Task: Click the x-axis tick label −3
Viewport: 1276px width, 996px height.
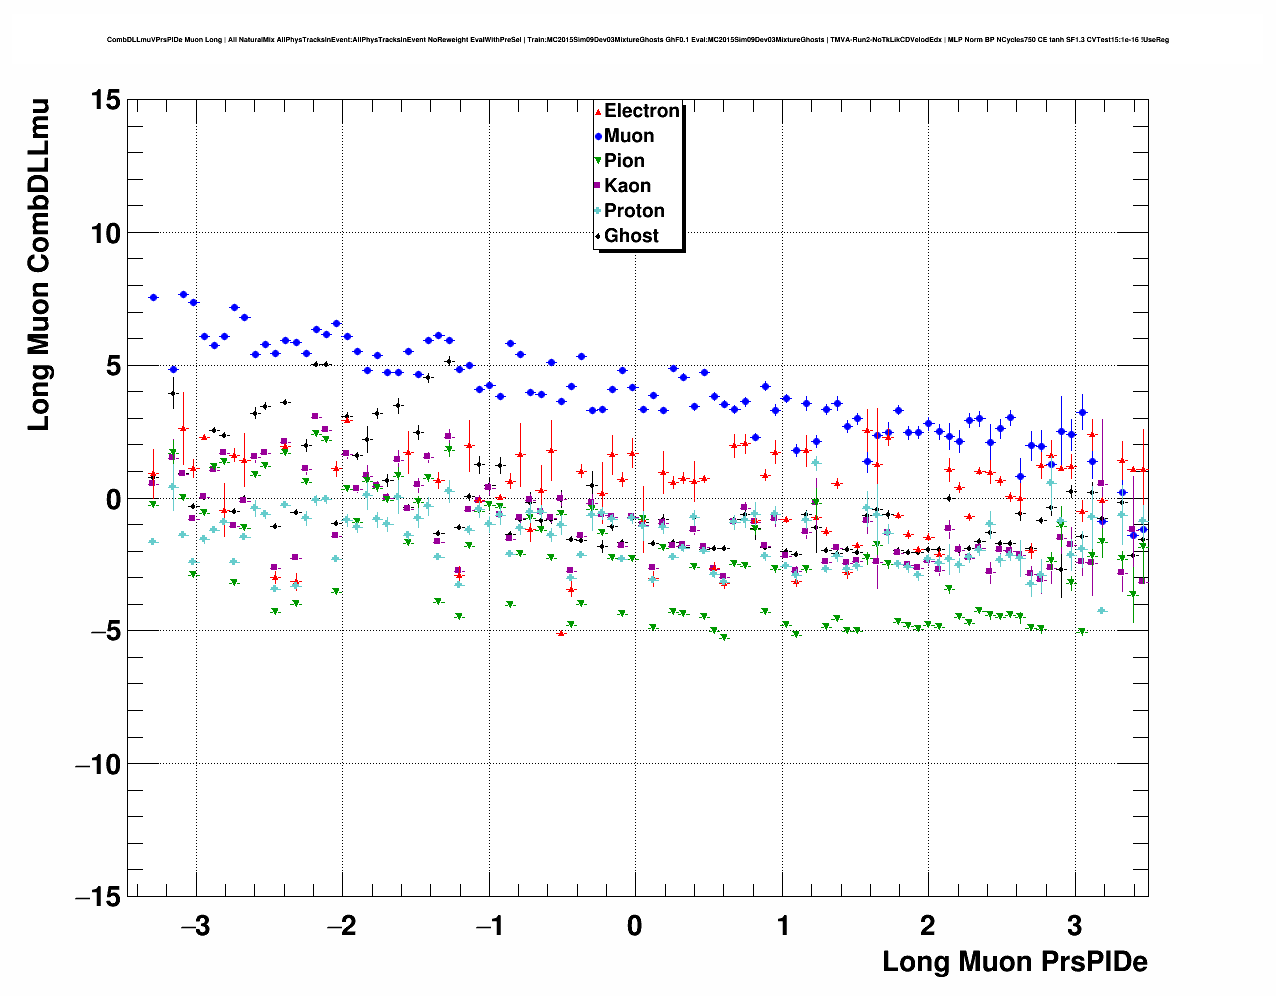Action: (x=195, y=926)
